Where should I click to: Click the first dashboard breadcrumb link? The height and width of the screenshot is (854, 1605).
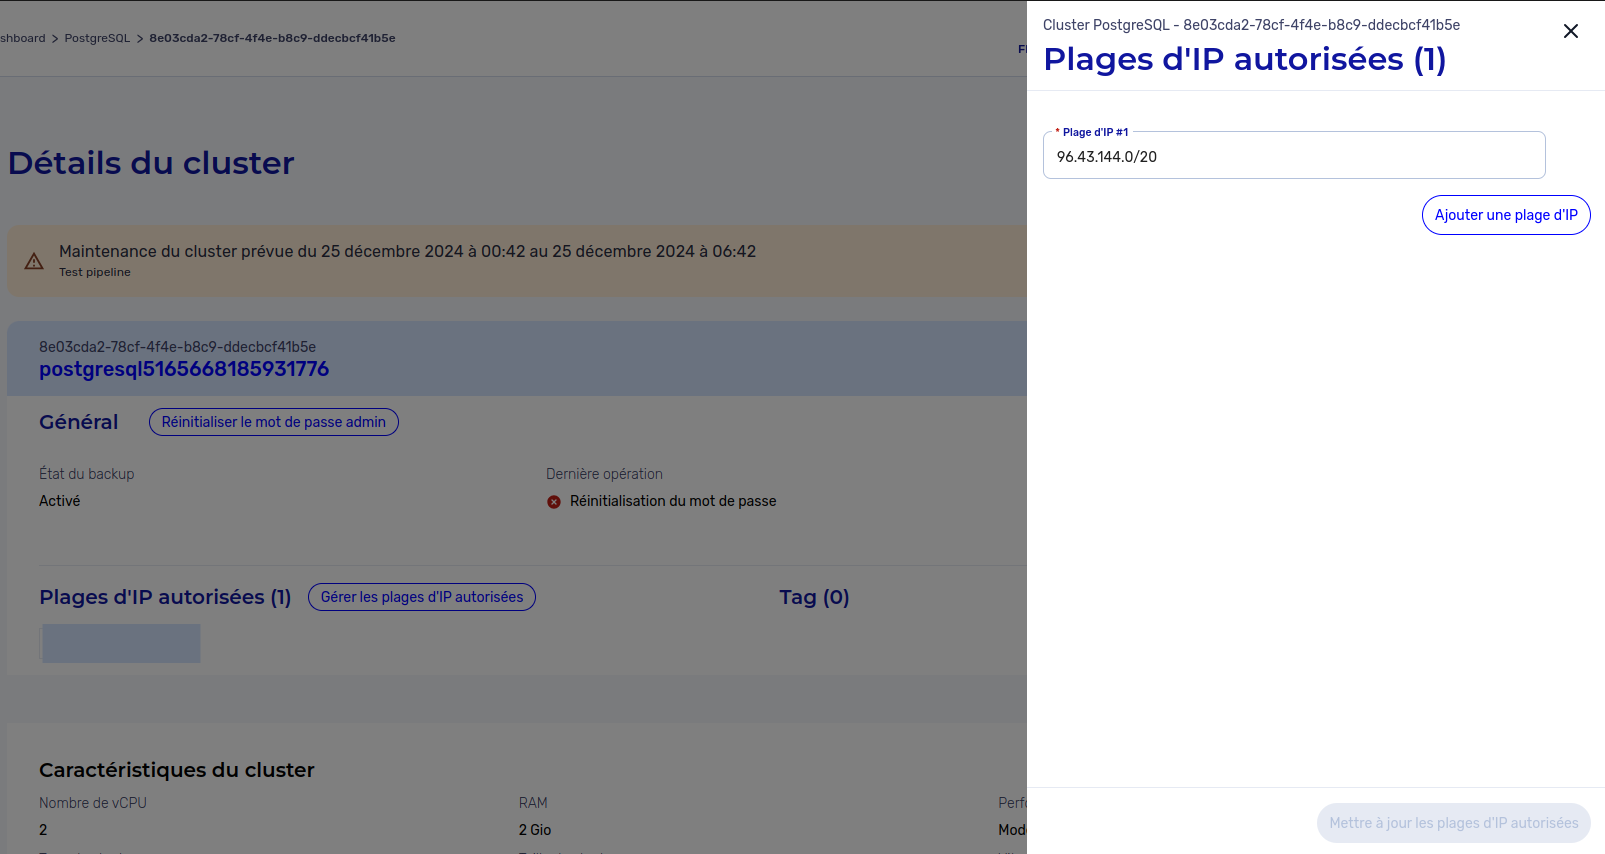[x=23, y=38]
